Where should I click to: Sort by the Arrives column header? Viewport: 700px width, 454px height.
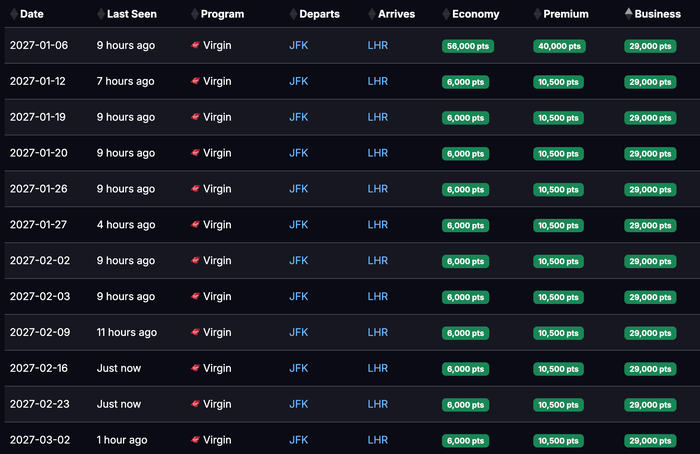pos(392,14)
